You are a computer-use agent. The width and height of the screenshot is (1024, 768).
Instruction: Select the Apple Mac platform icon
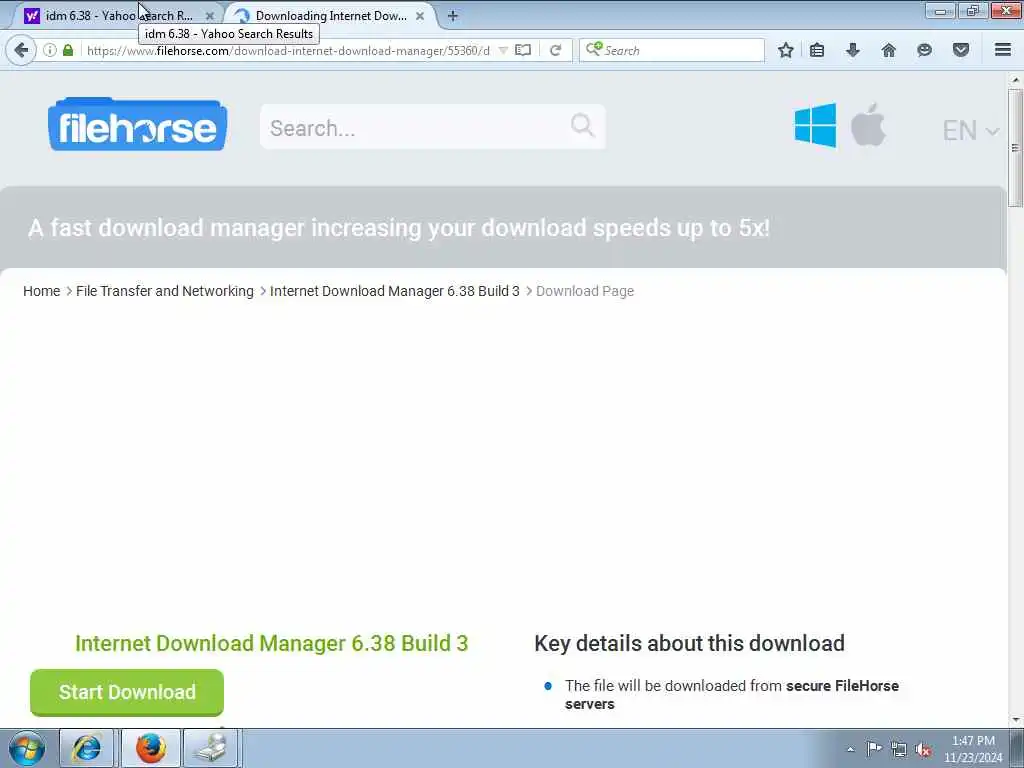click(868, 124)
